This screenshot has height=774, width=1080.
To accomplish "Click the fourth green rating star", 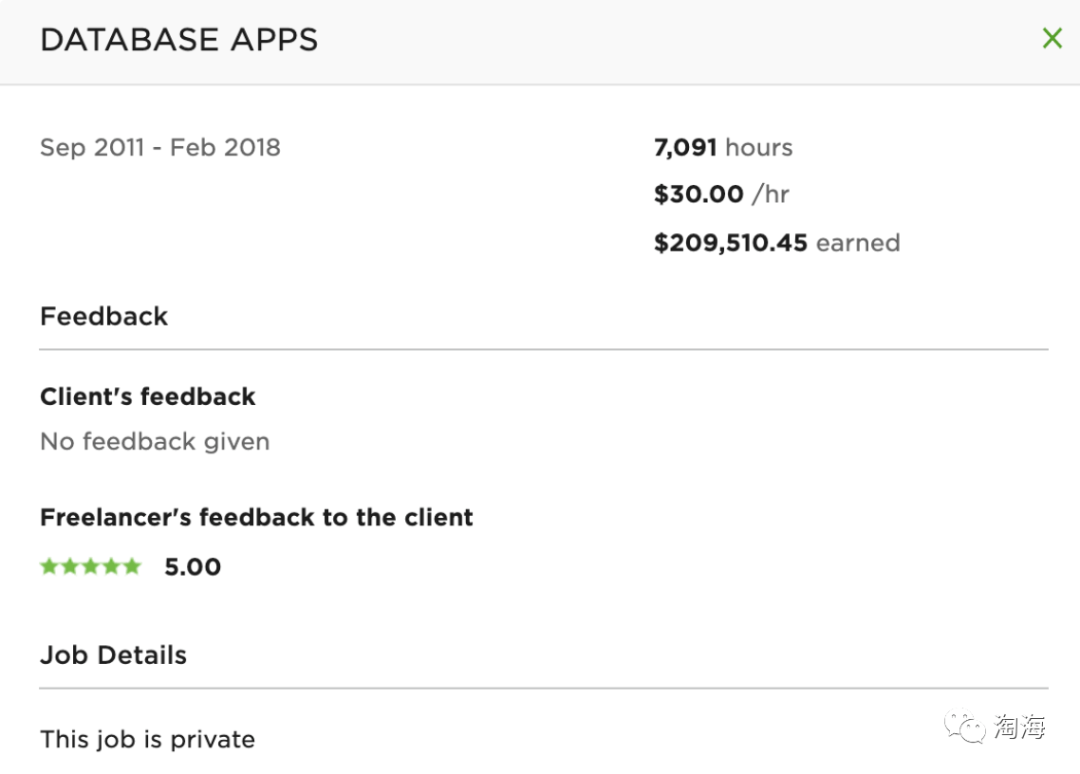I will click(x=111, y=567).
